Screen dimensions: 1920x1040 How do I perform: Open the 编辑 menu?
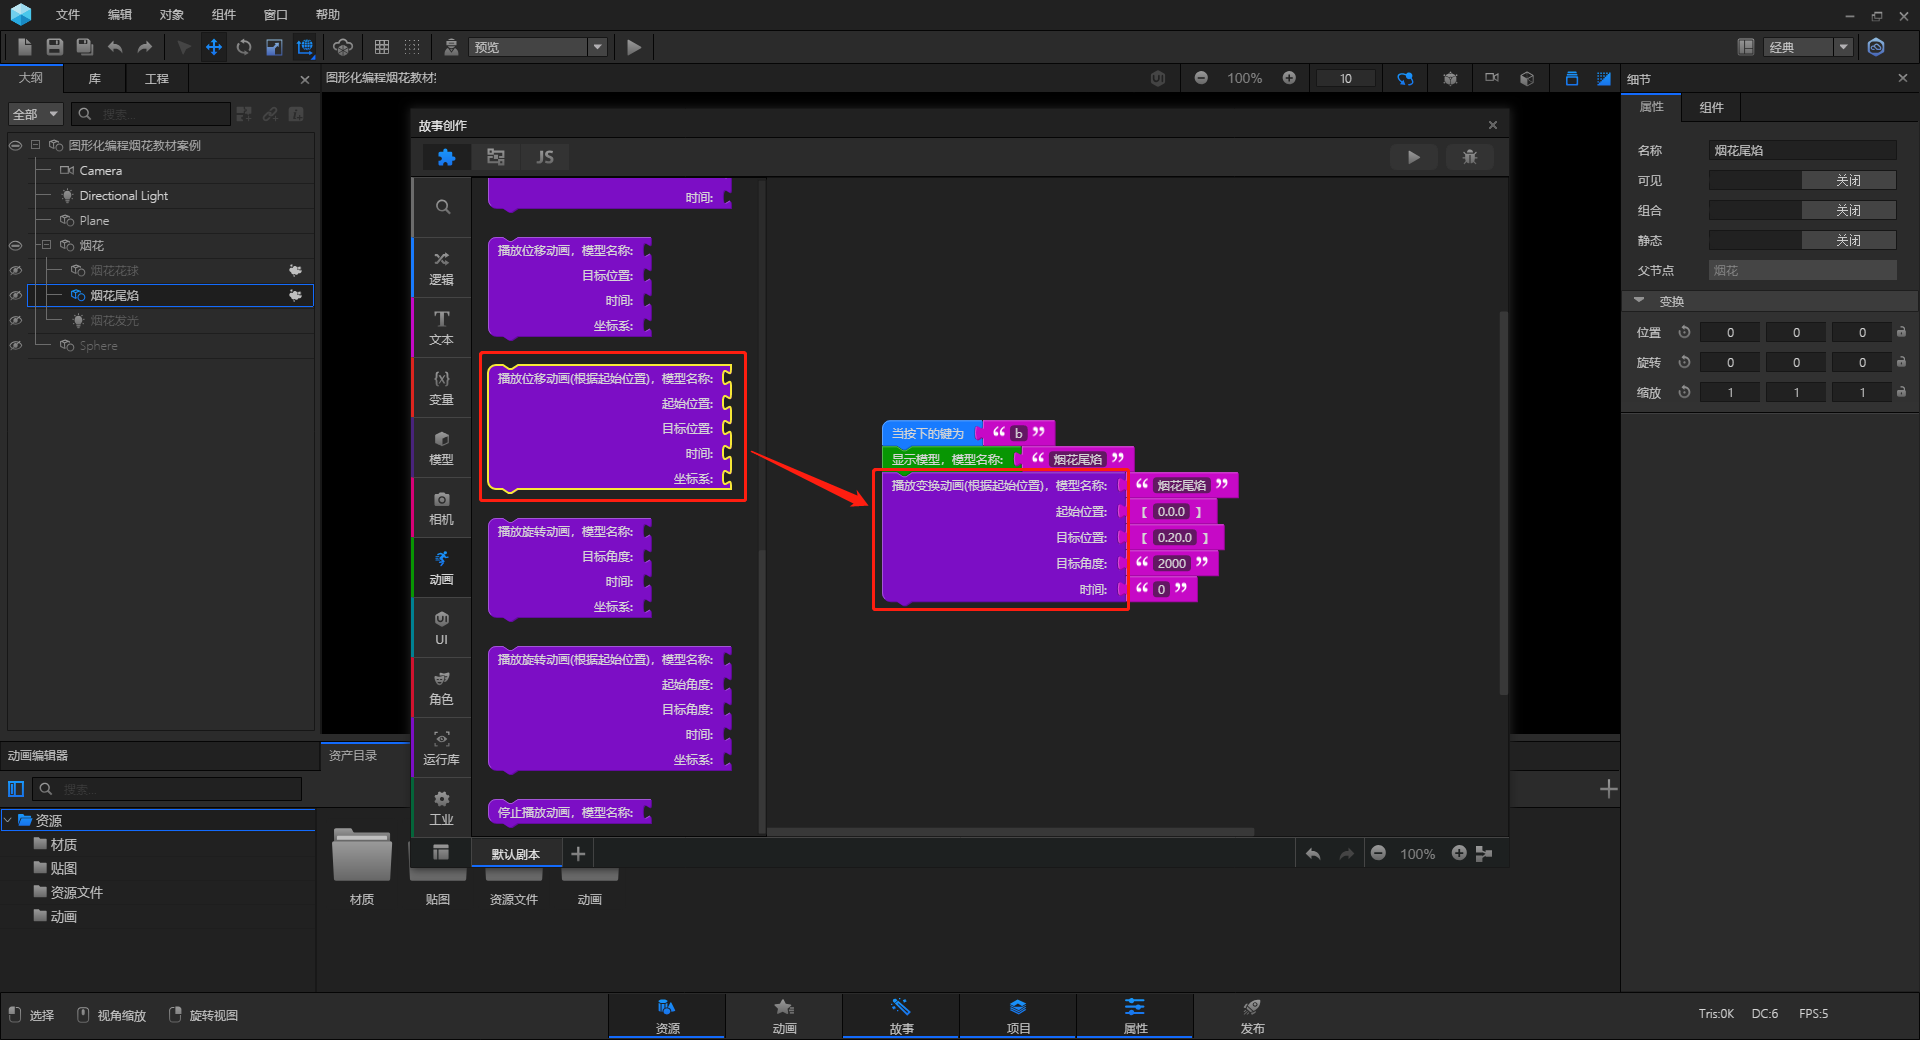[x=120, y=15]
